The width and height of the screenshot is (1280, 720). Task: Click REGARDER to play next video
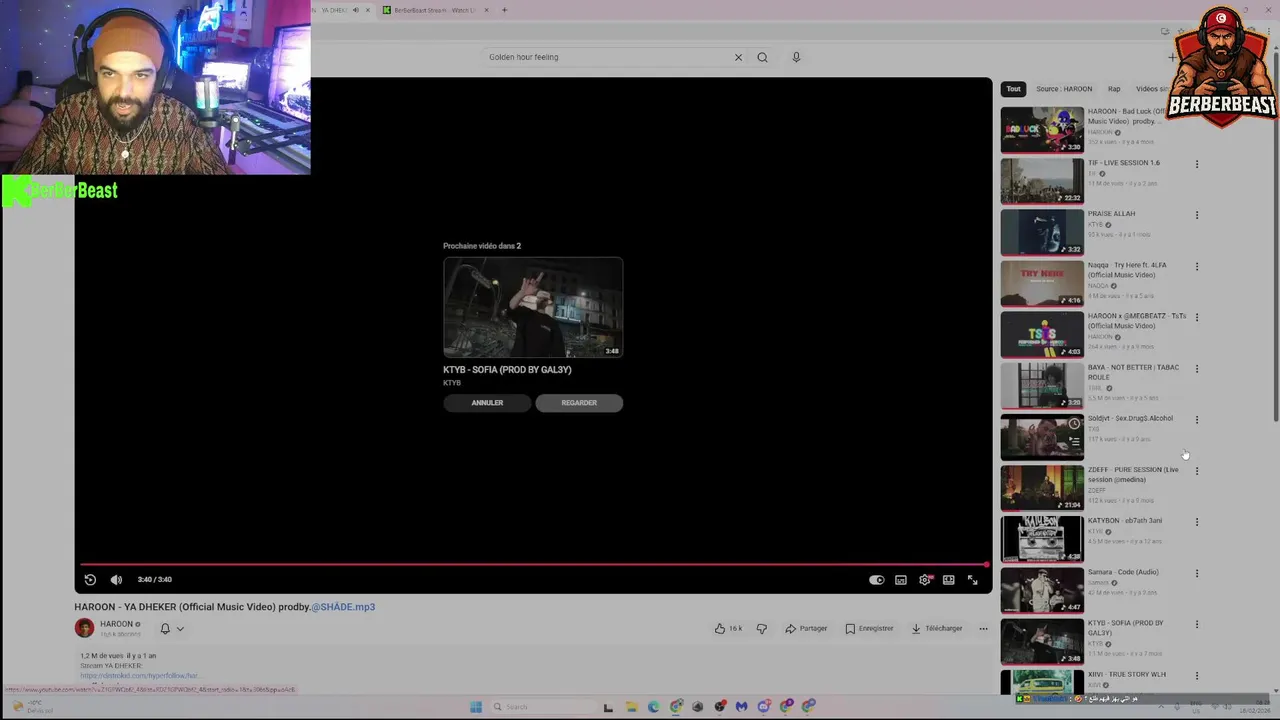click(579, 403)
